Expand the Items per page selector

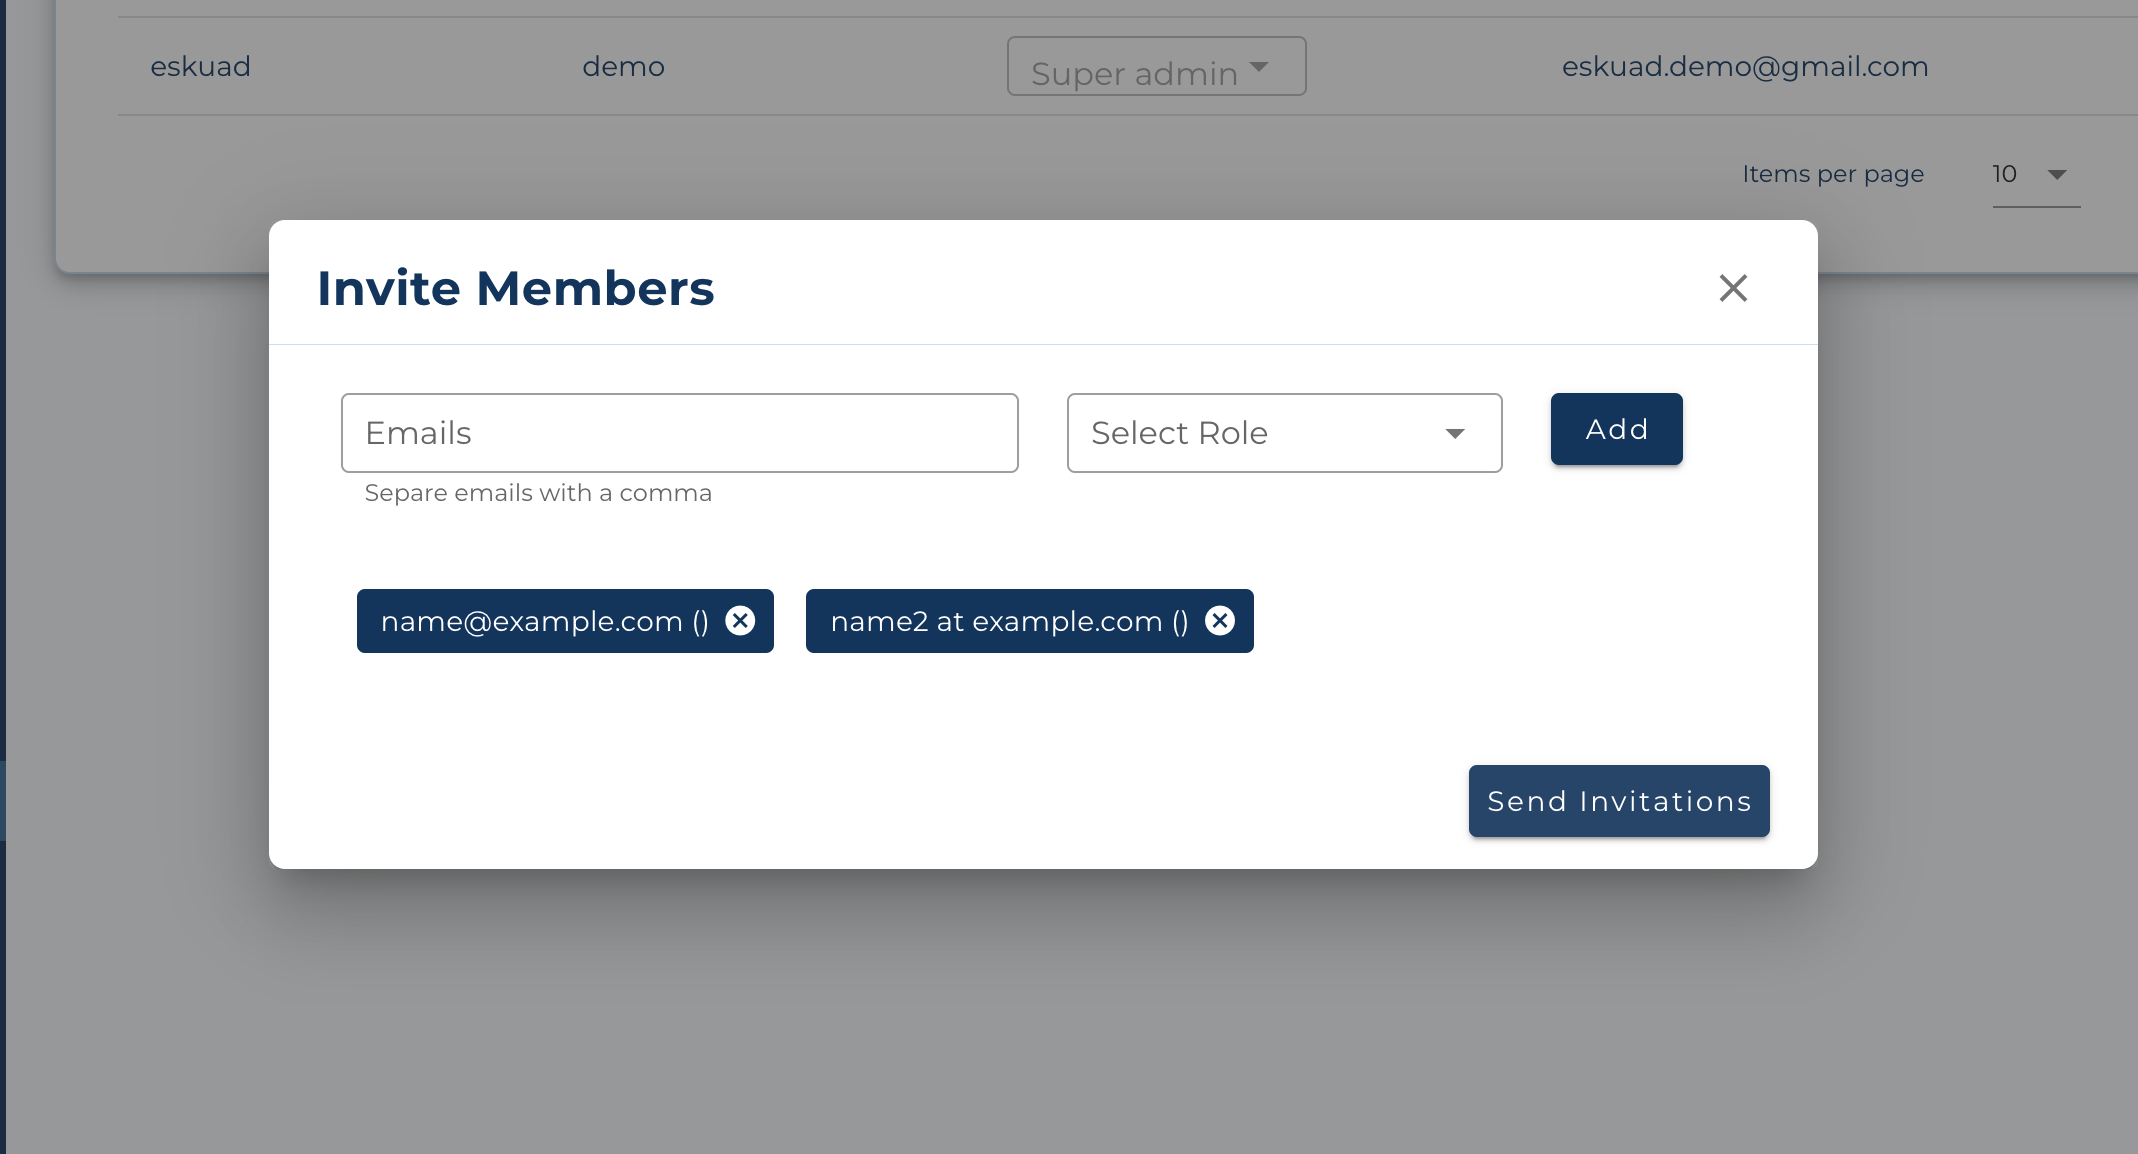(2036, 175)
